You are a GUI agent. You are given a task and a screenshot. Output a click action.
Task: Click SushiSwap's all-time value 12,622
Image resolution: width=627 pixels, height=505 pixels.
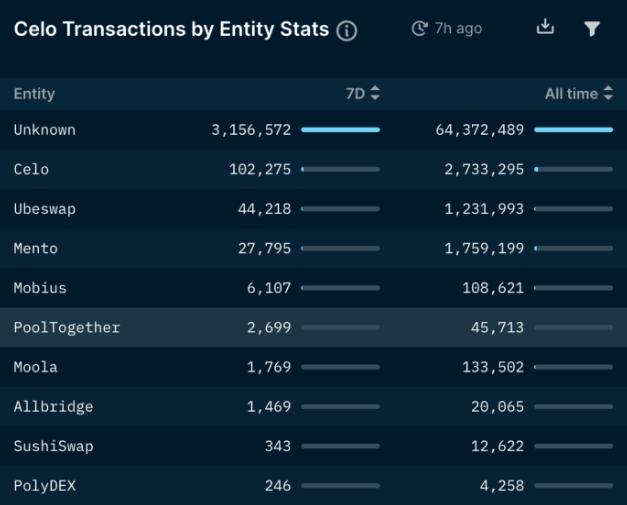pyautogui.click(x=497, y=446)
